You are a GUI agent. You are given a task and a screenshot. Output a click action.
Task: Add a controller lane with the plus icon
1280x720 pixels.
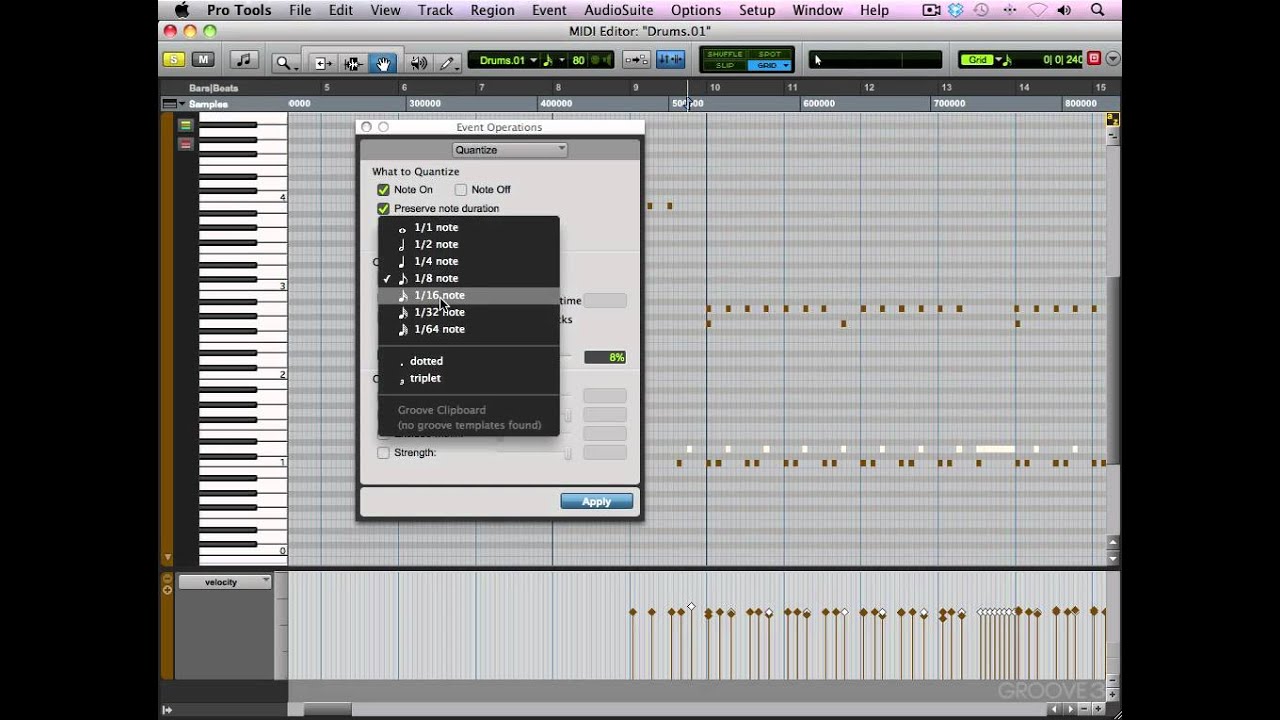point(167,590)
